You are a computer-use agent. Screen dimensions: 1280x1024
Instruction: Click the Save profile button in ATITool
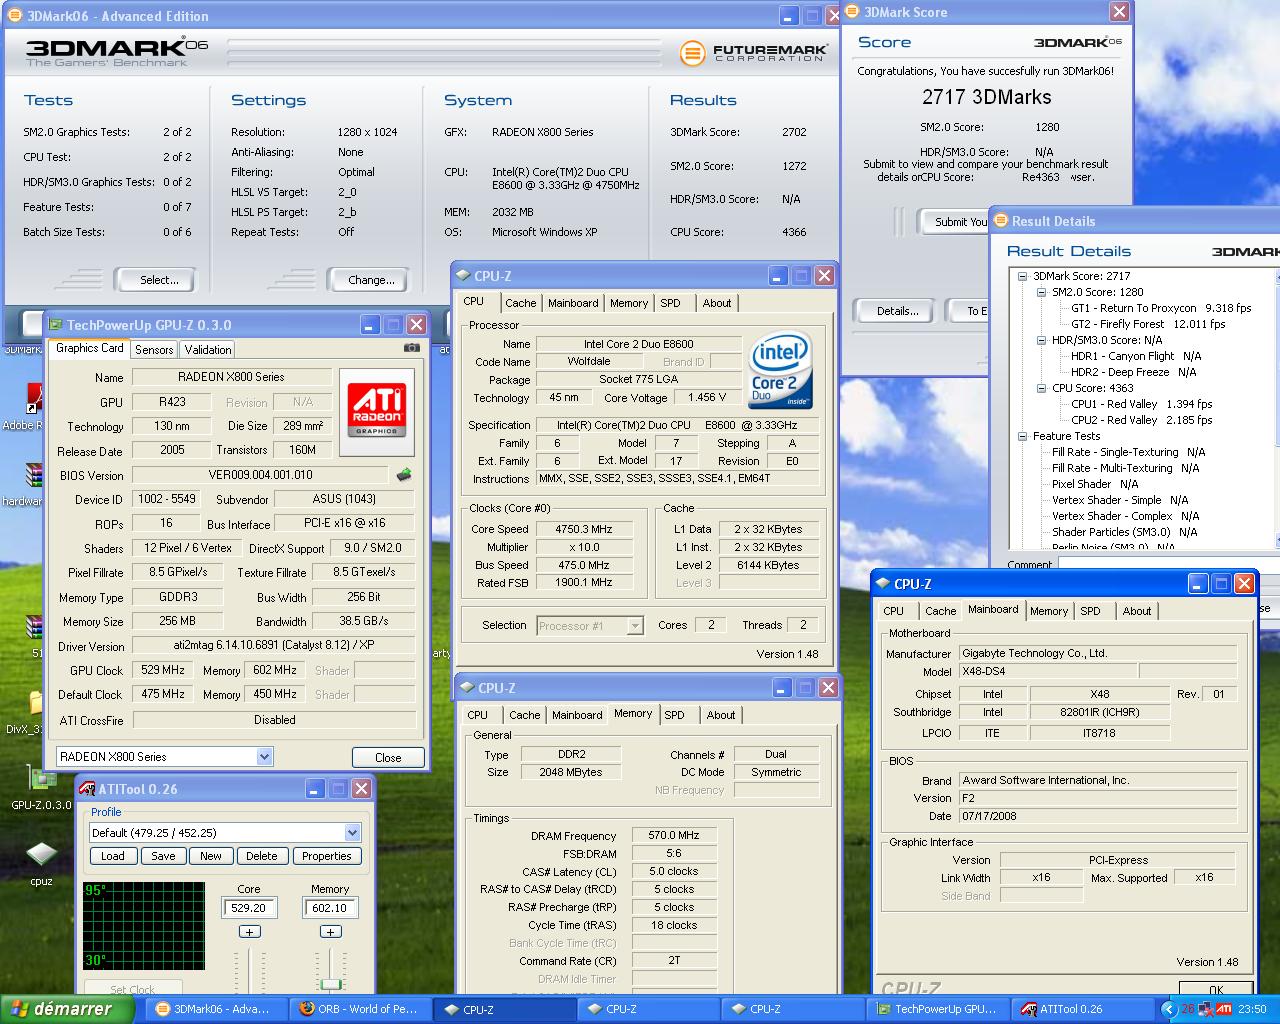tap(163, 856)
